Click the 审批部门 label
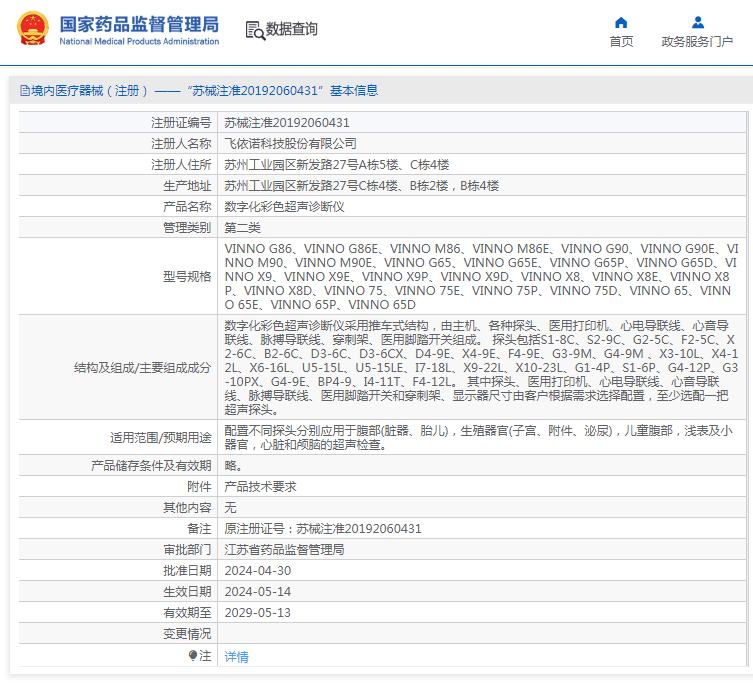Image resolution: width=753 pixels, height=683 pixels. point(187,549)
